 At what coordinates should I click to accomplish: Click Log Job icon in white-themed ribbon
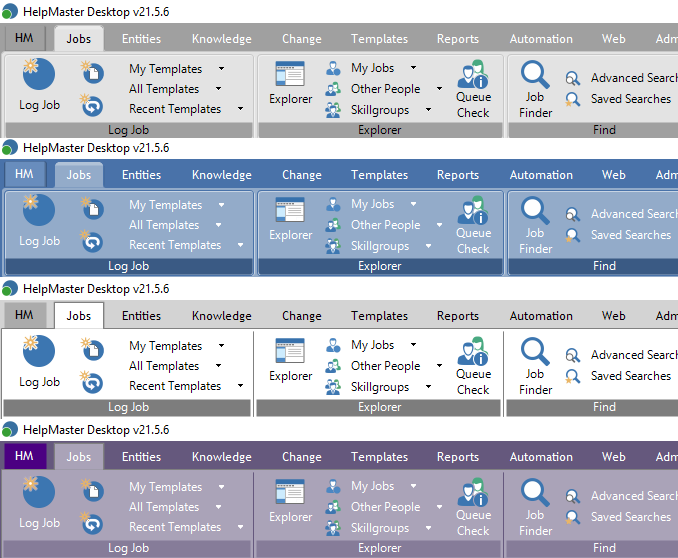click(38, 352)
